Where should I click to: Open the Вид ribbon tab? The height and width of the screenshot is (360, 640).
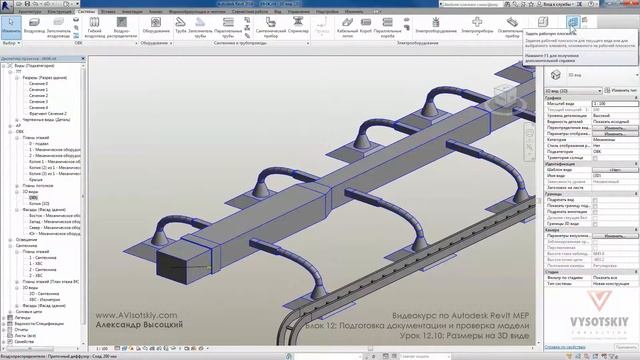click(278, 11)
